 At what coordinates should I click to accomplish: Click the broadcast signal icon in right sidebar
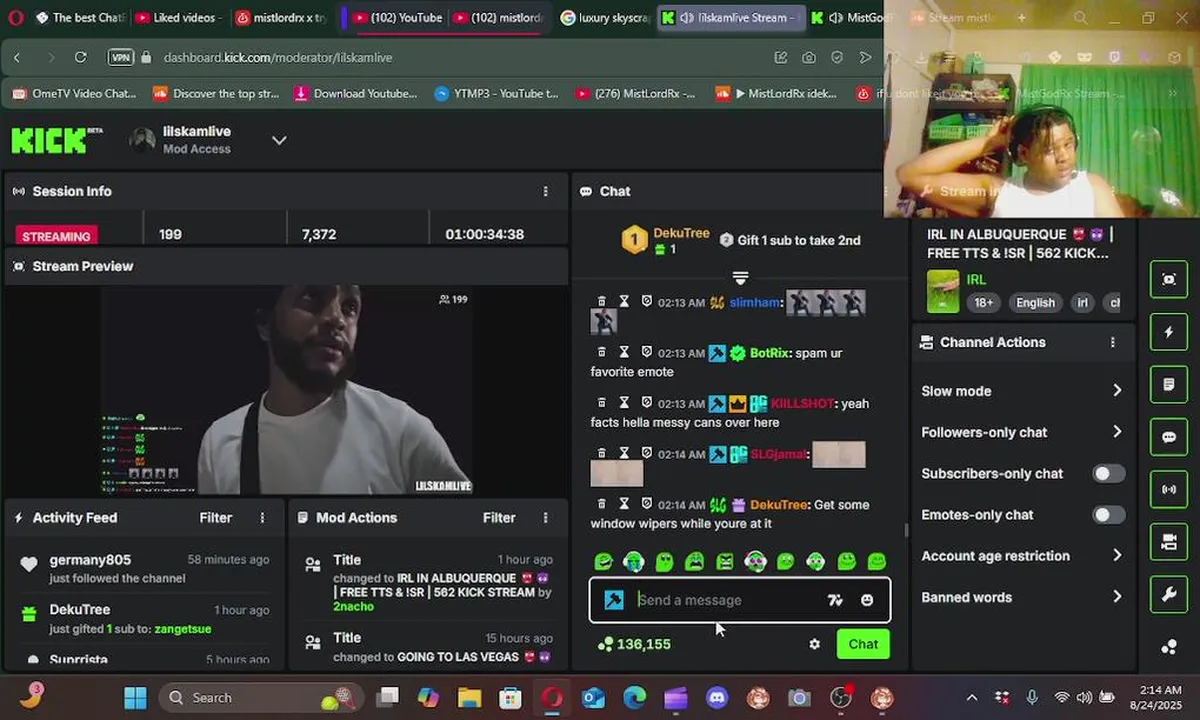tap(1169, 490)
